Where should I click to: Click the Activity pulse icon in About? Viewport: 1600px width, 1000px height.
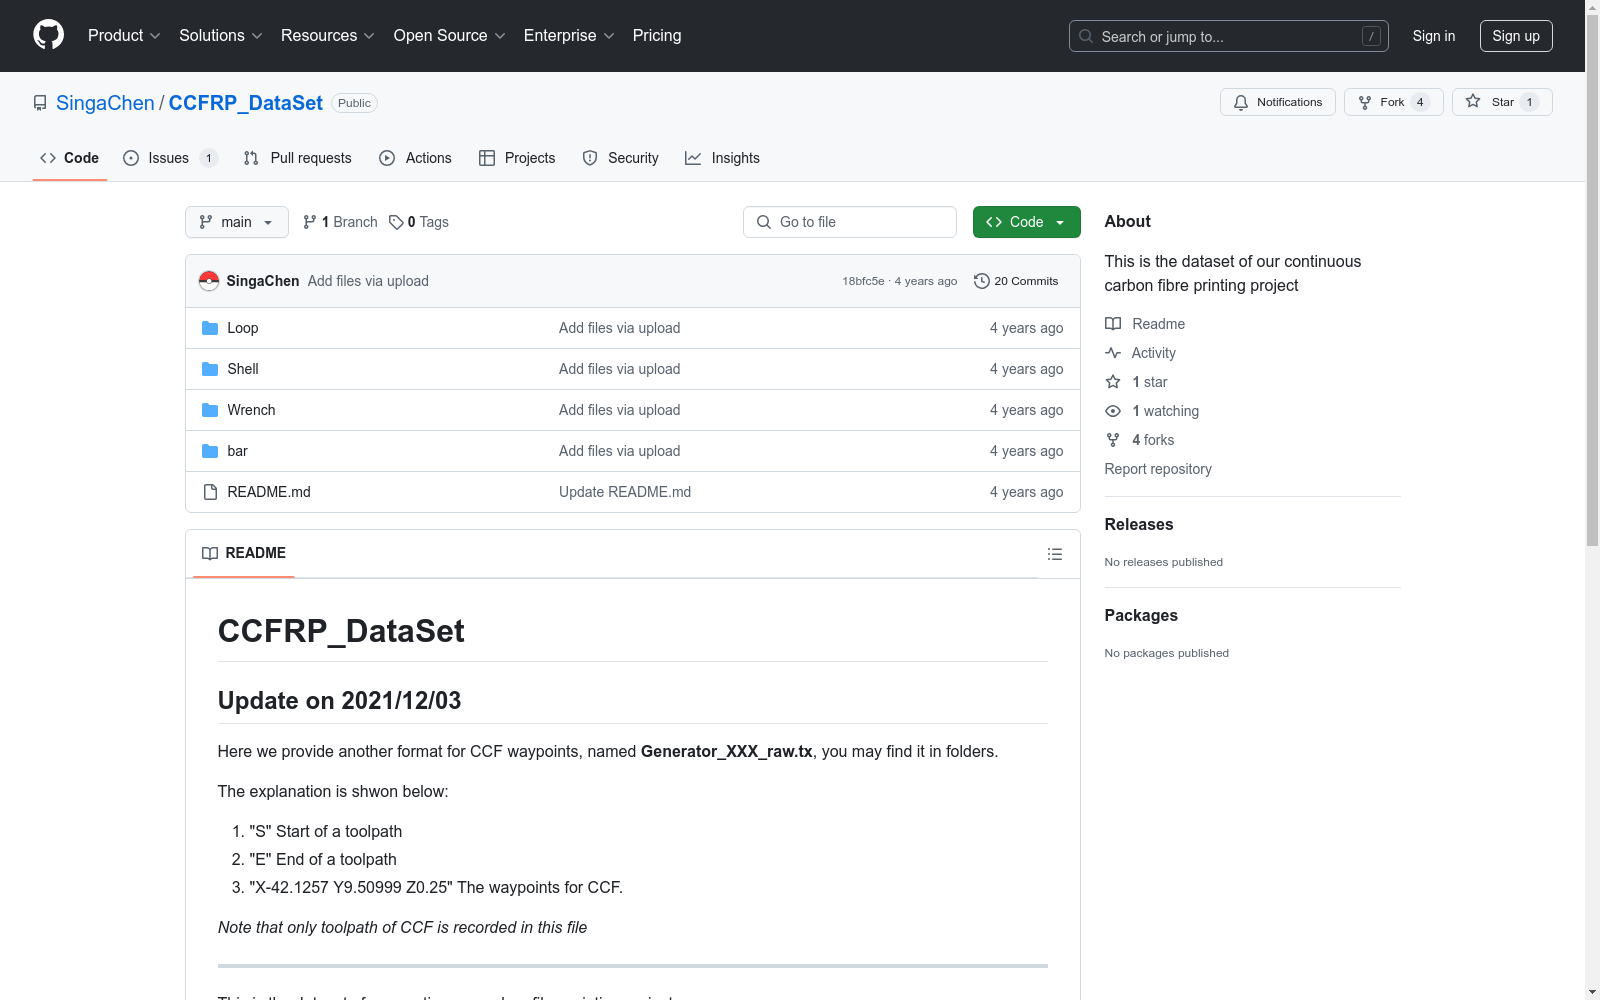pos(1113,353)
